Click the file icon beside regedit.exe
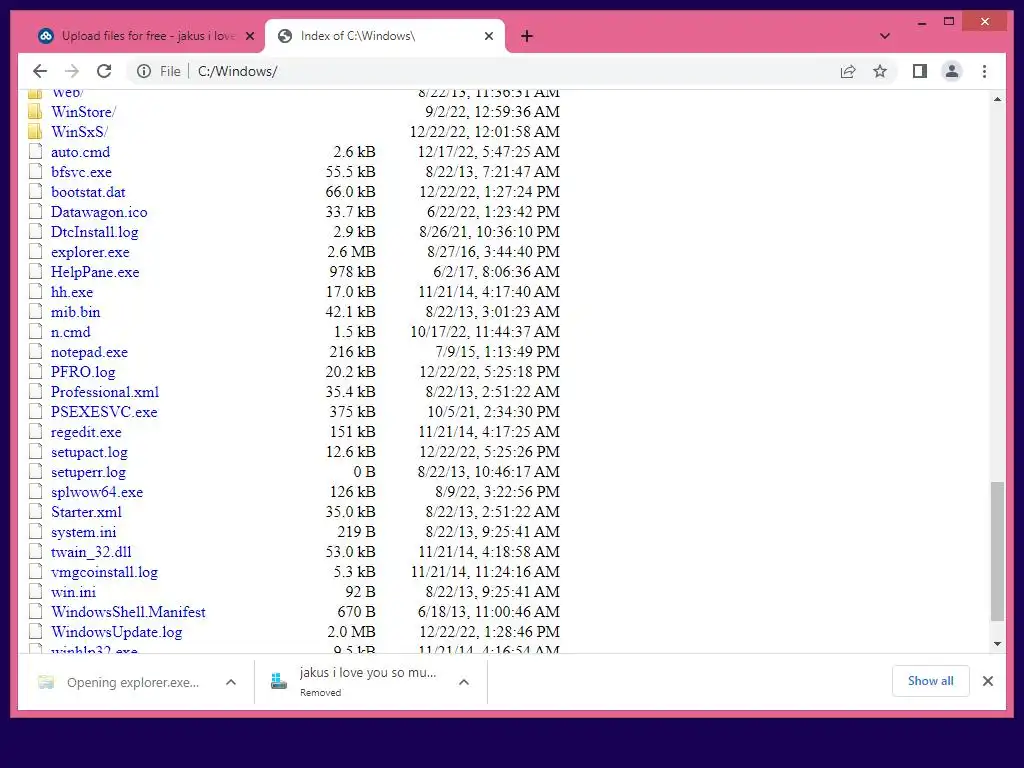Image resolution: width=1024 pixels, height=768 pixels. tap(35, 432)
